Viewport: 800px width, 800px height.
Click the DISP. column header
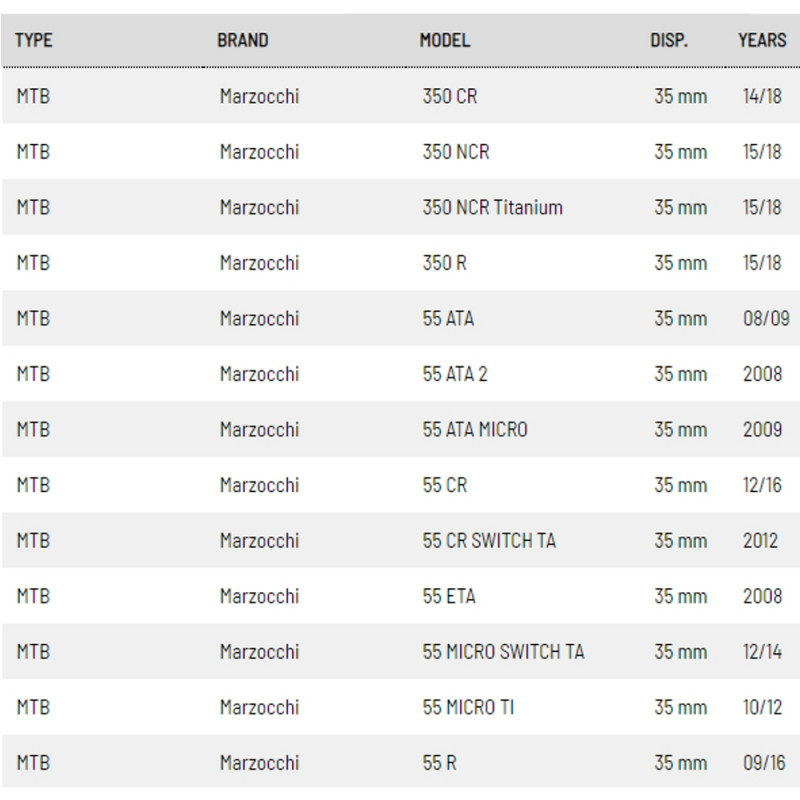click(x=668, y=41)
